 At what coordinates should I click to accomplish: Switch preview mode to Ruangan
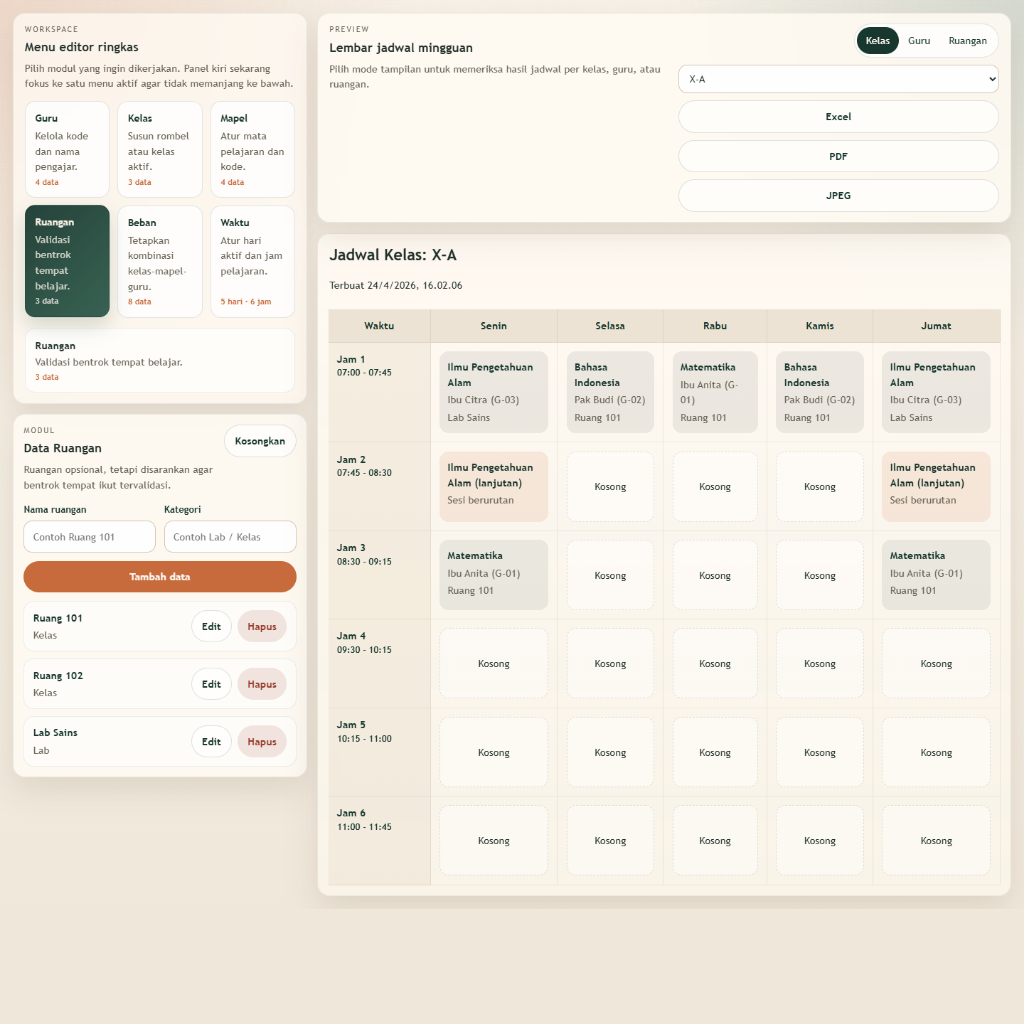[x=967, y=40]
